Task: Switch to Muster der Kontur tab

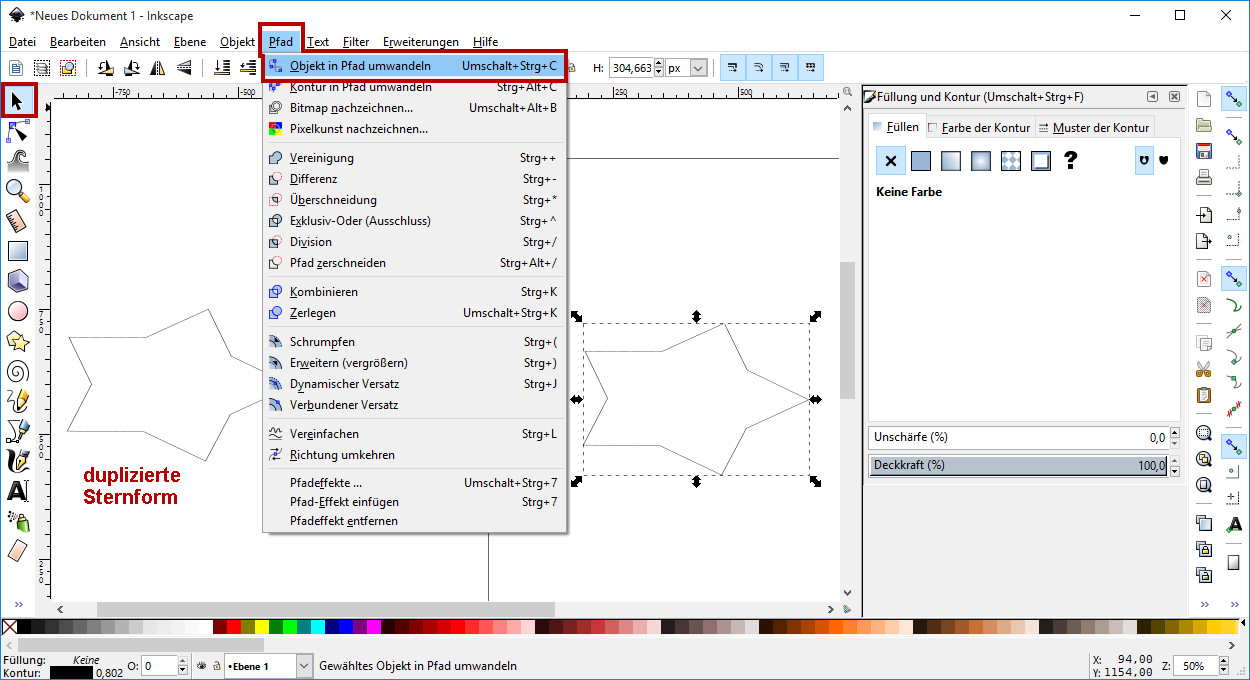Action: click(x=1094, y=127)
